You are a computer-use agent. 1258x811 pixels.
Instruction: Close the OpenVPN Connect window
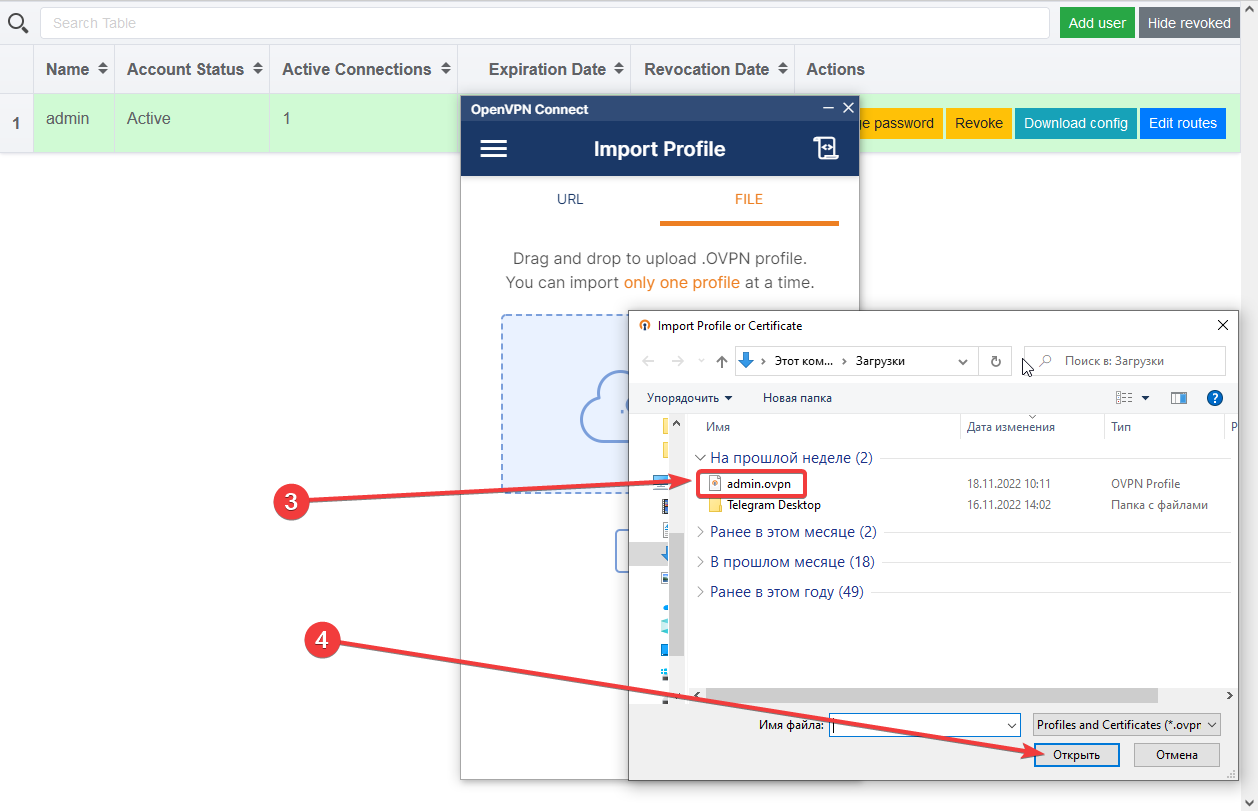click(x=849, y=108)
